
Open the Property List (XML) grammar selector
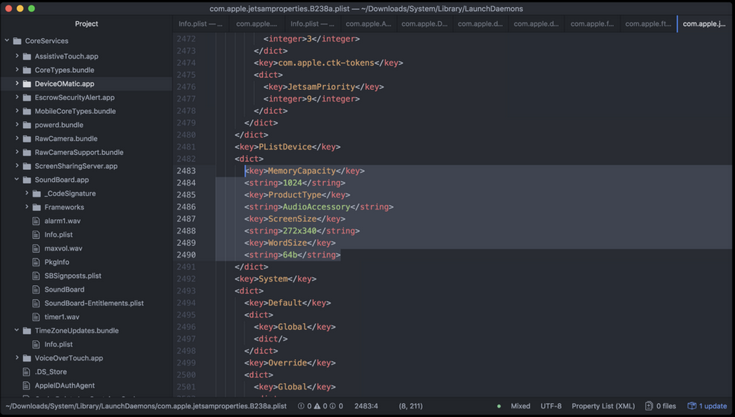click(x=603, y=406)
